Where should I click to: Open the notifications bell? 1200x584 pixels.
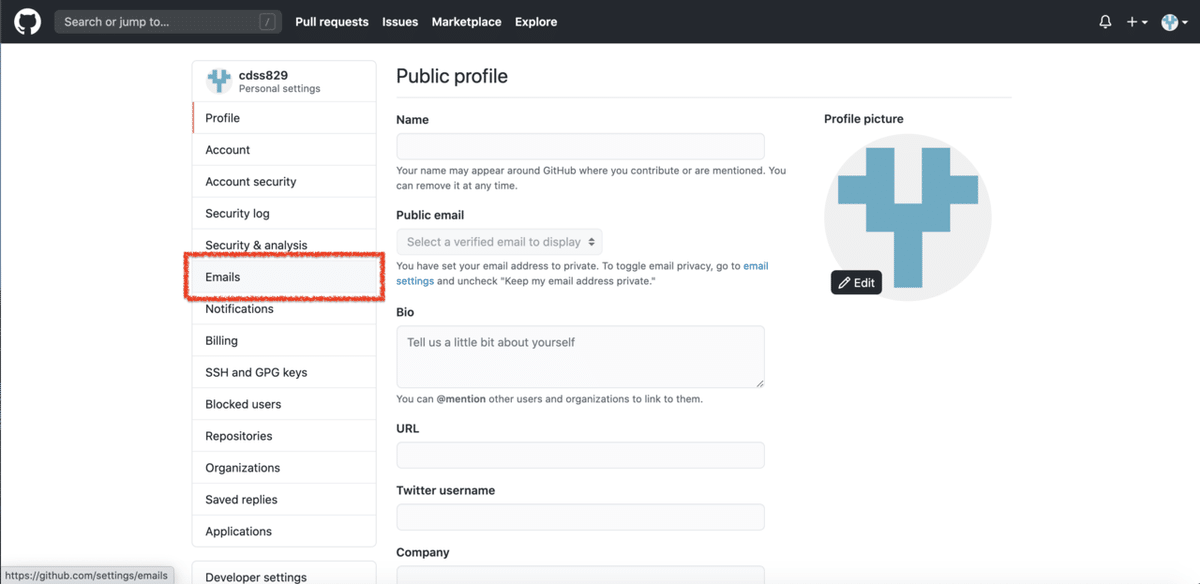(x=1105, y=21)
